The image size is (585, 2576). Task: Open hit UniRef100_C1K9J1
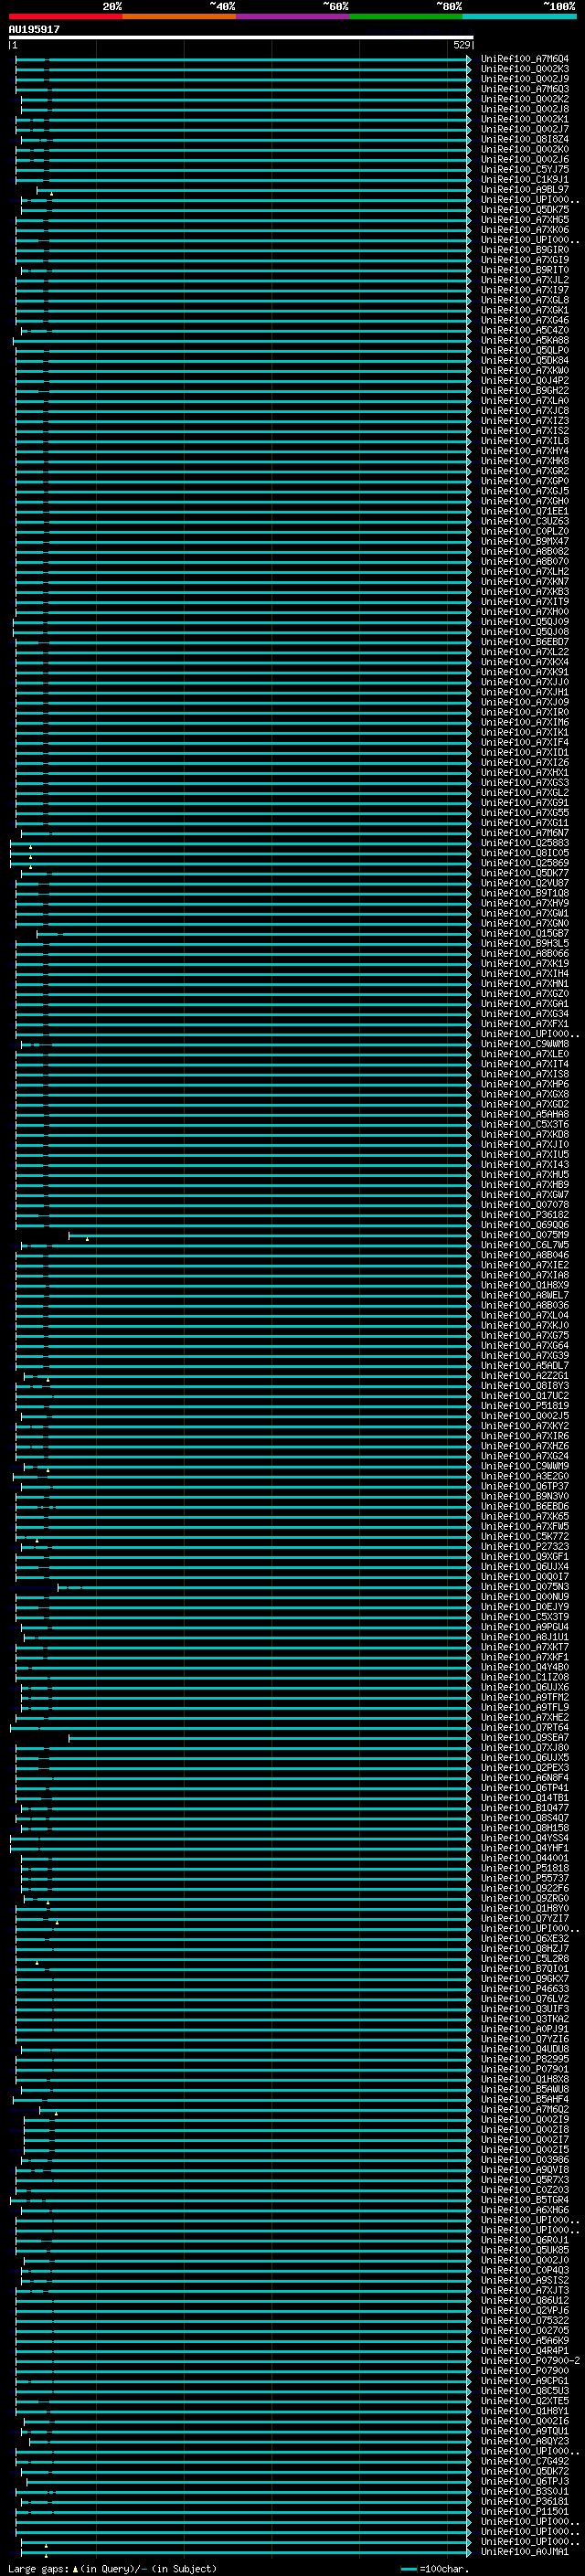(x=525, y=180)
